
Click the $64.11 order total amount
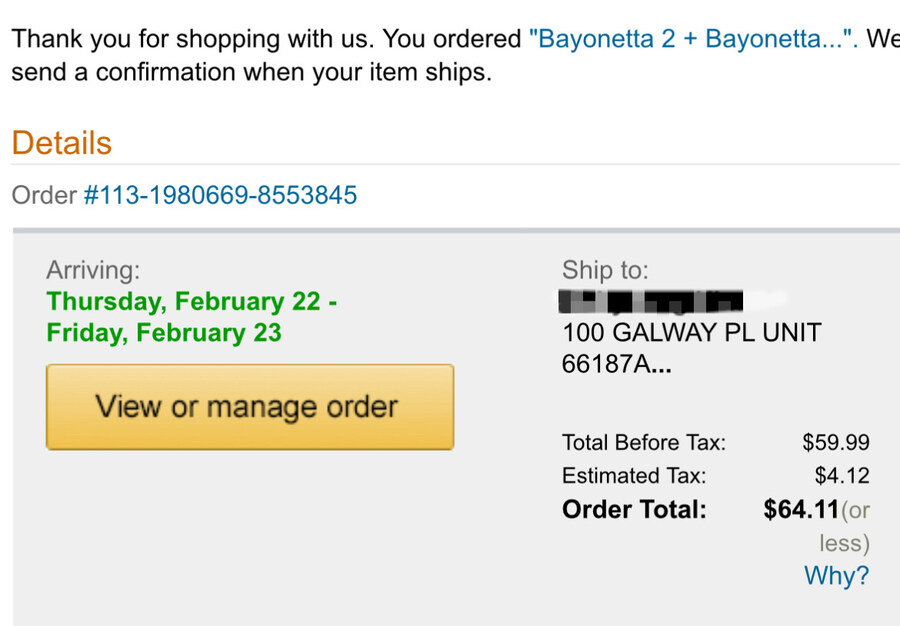(800, 510)
